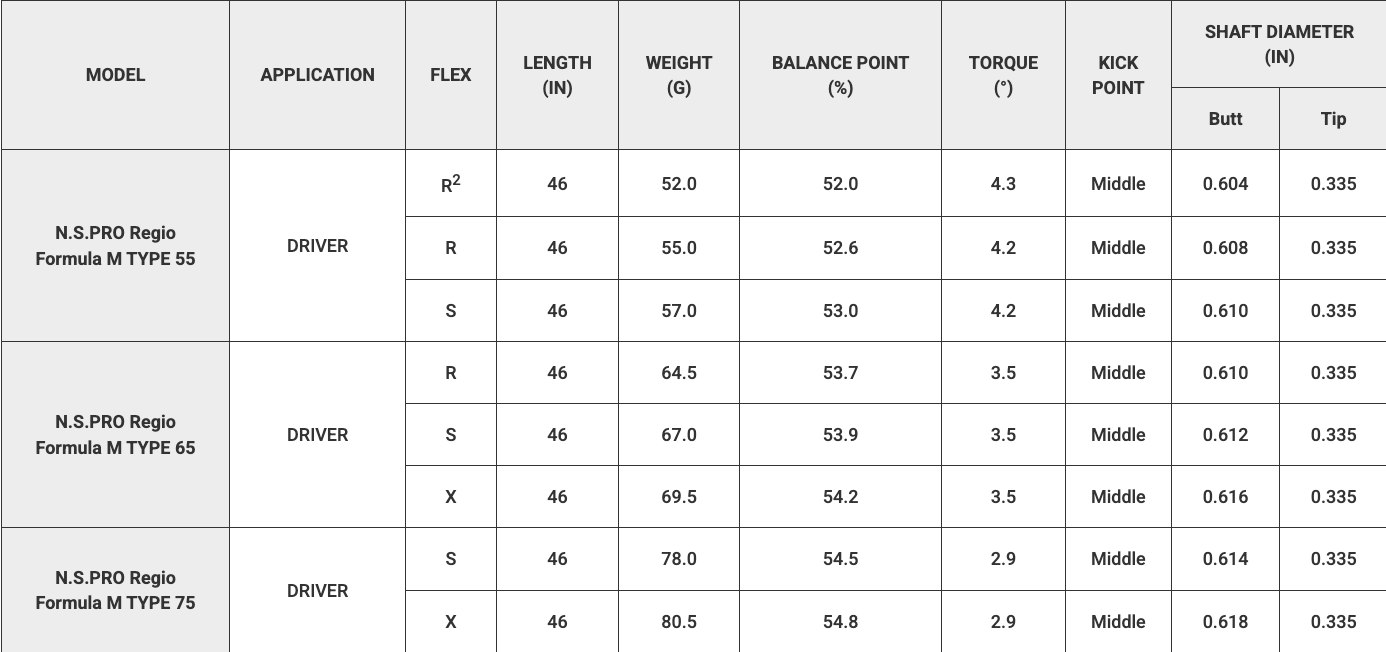Click the 64.5 weight cell
The height and width of the screenshot is (652, 1386).
click(679, 373)
